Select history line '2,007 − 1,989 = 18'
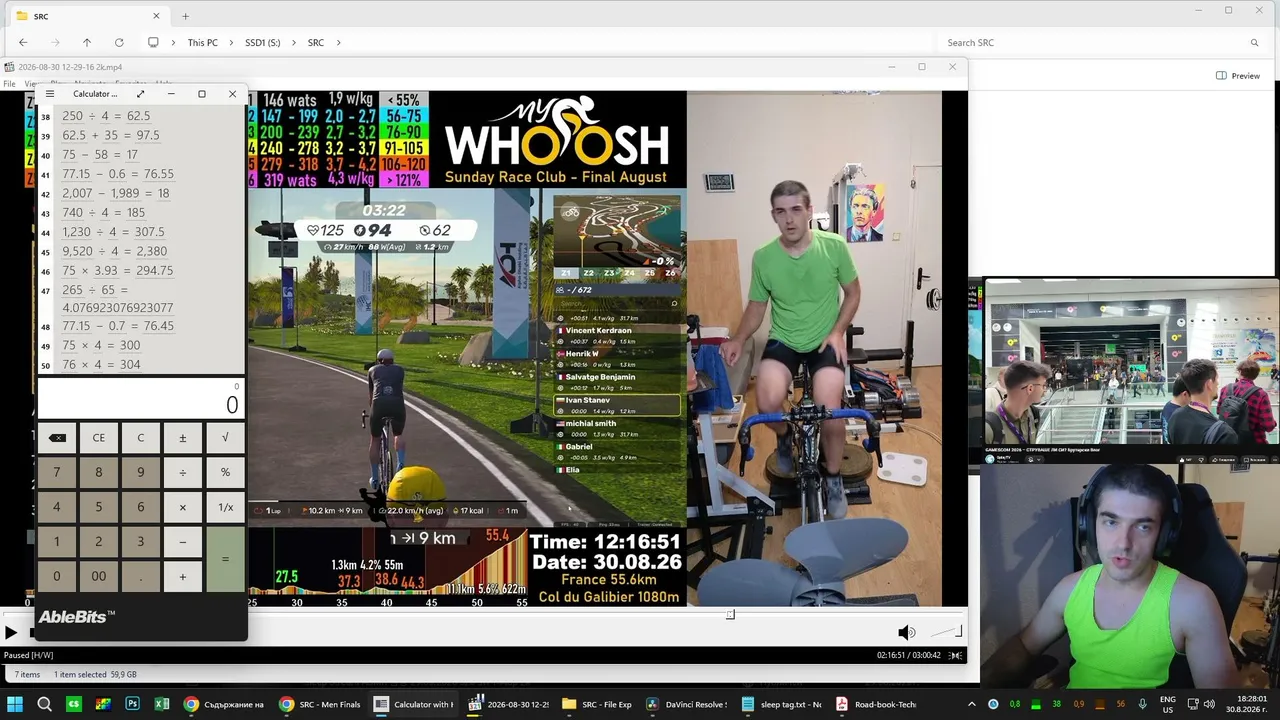 click(116, 193)
